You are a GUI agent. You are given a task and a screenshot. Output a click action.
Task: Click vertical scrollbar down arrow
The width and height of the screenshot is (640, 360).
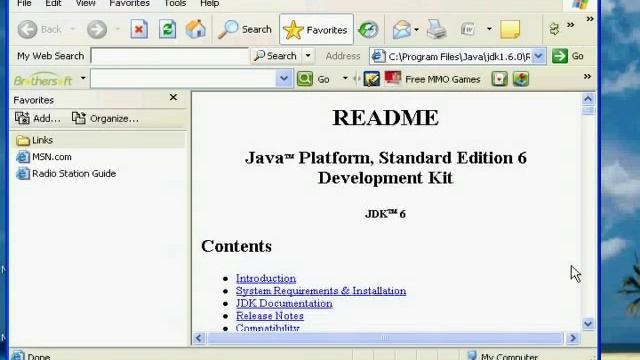[x=588, y=324]
